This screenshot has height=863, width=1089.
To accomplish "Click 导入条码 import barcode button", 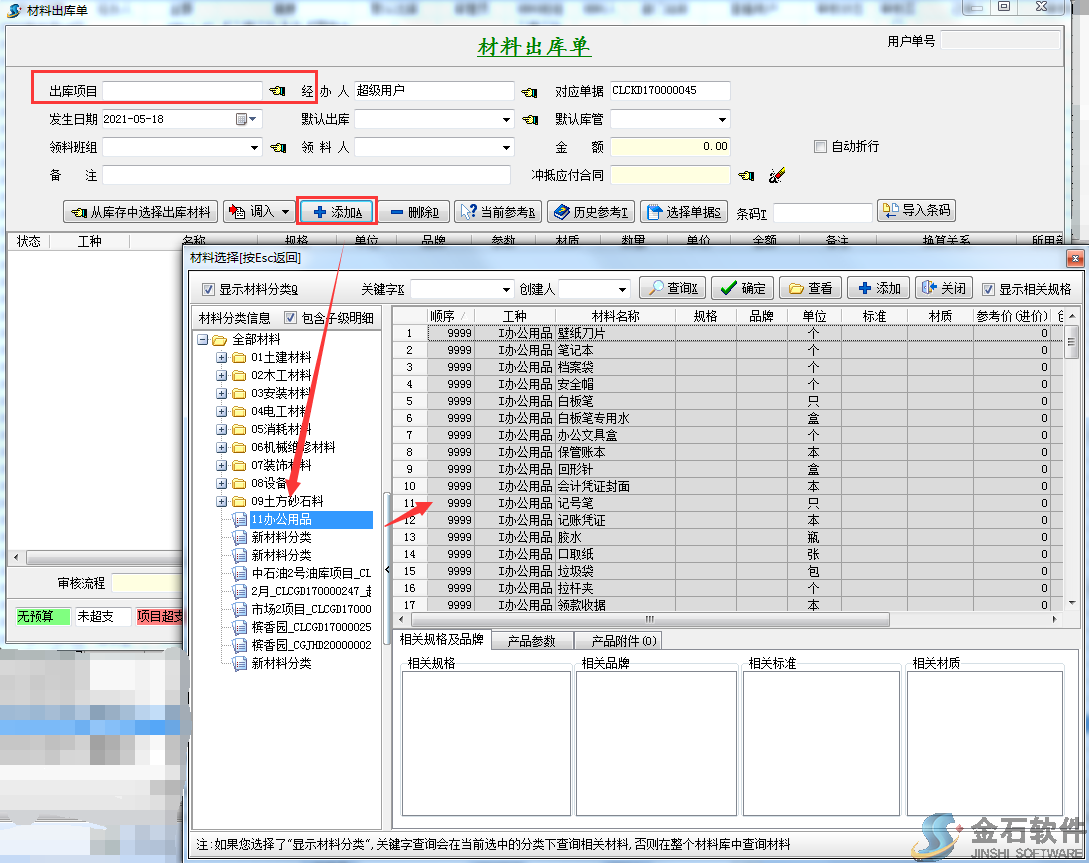I will [916, 211].
